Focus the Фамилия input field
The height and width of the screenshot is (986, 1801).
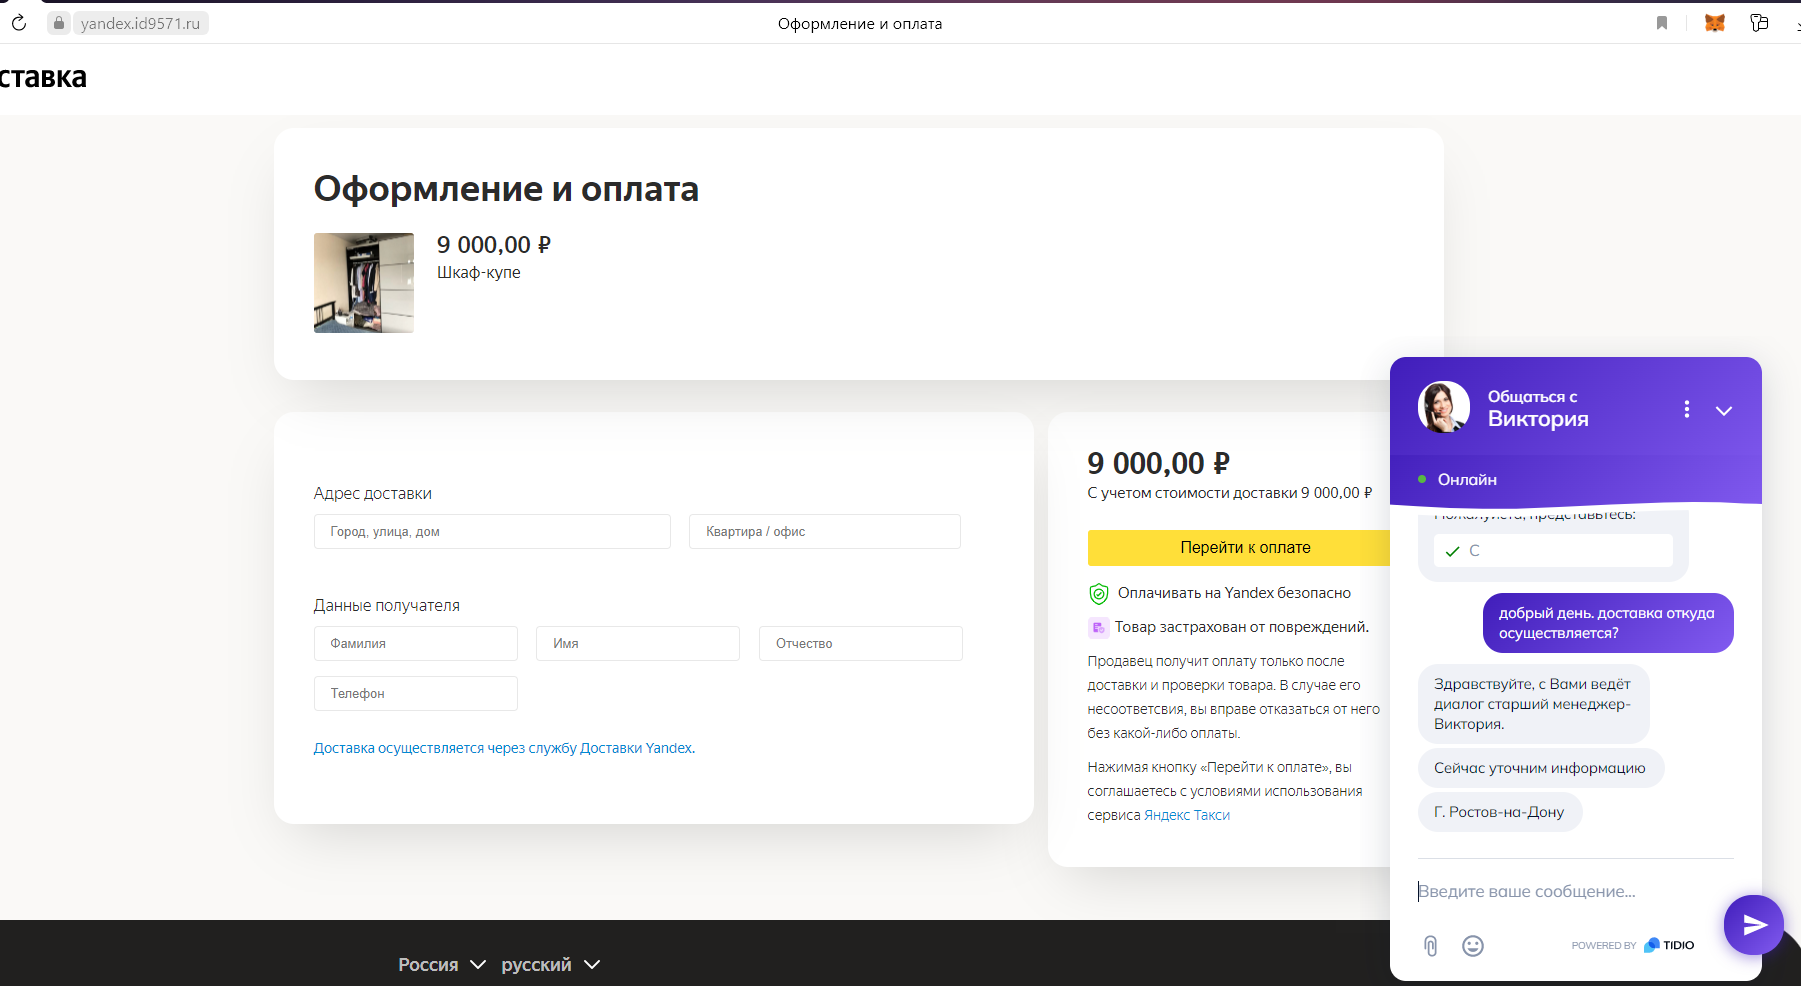416,643
